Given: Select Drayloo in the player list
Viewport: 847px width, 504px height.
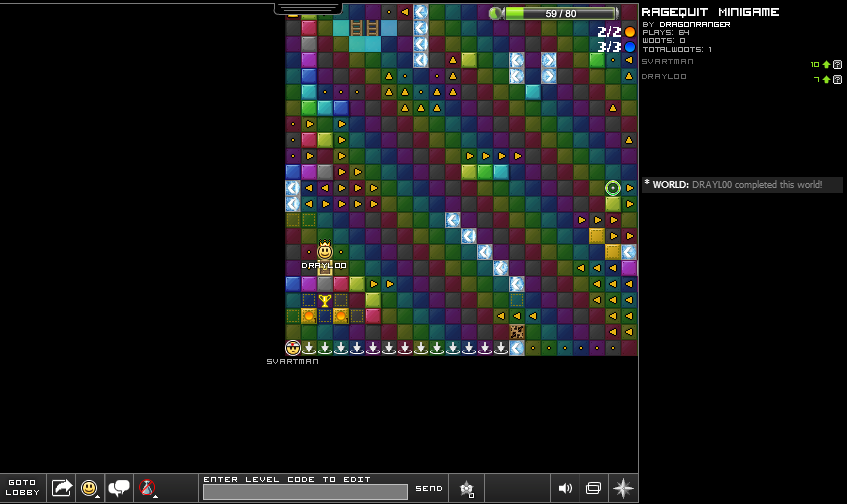Looking at the screenshot, I should [x=663, y=76].
